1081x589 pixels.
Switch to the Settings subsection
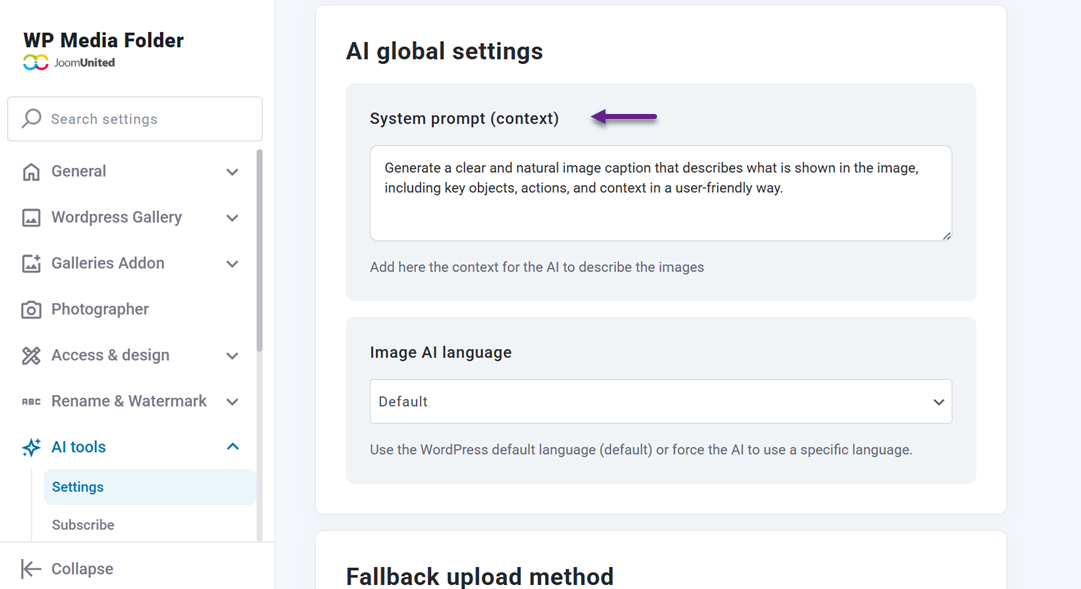77,487
